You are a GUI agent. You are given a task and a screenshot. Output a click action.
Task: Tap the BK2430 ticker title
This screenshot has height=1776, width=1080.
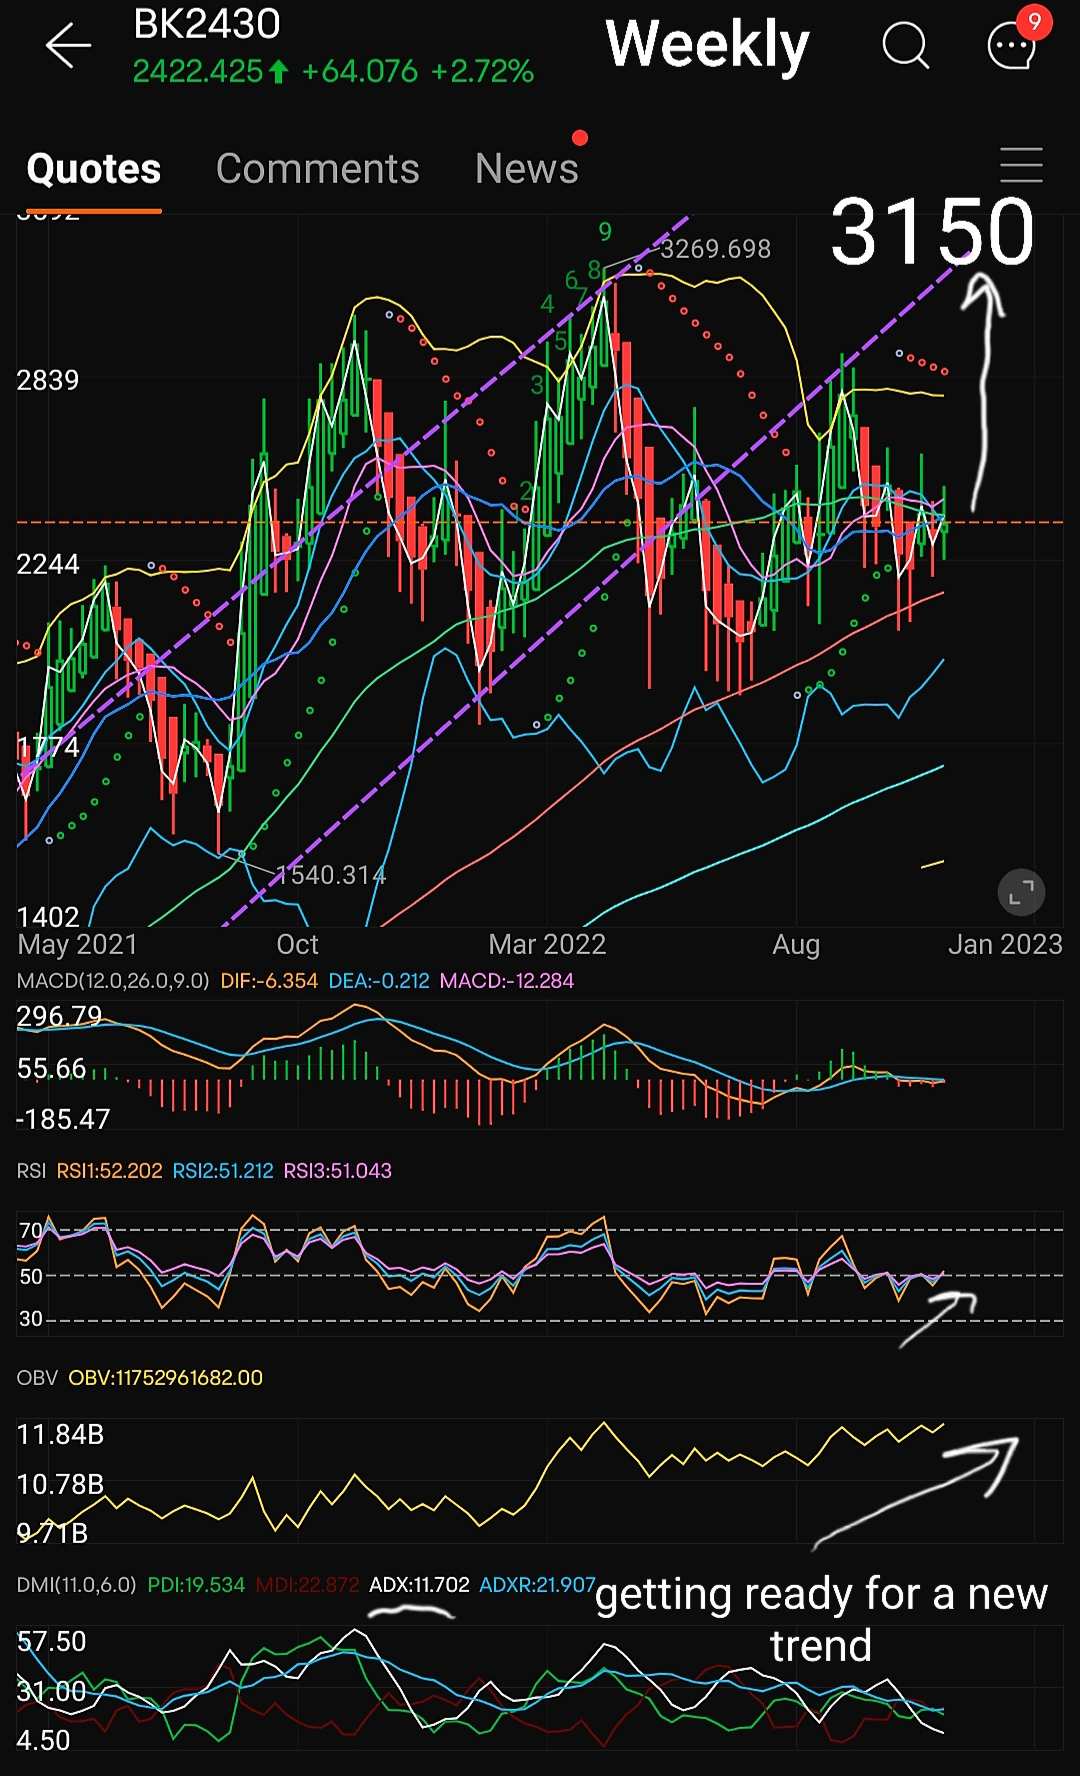pos(207,24)
